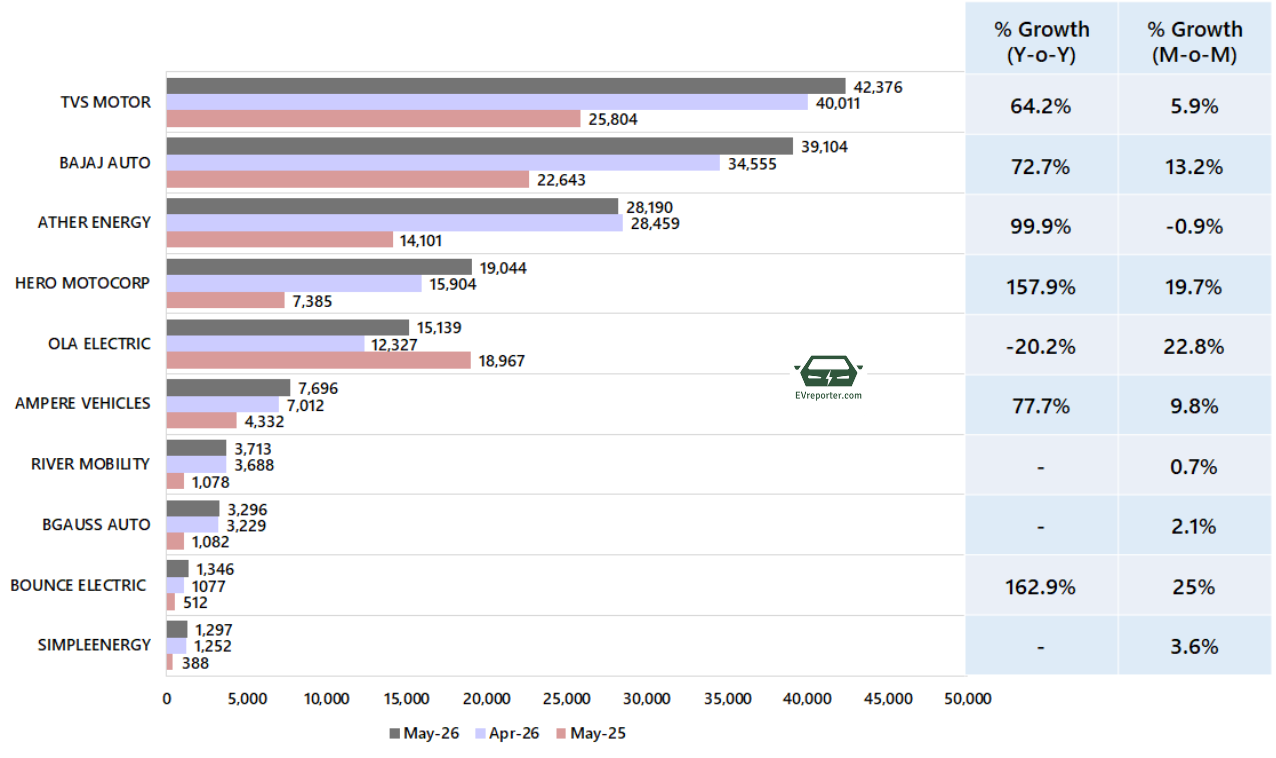Click the 5,000 x-axis tick label
Image resolution: width=1276 pixels, height=758 pixels.
pyautogui.click(x=247, y=699)
